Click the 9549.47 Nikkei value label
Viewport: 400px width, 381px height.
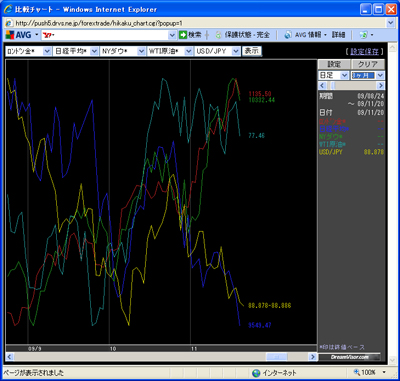coord(260,325)
